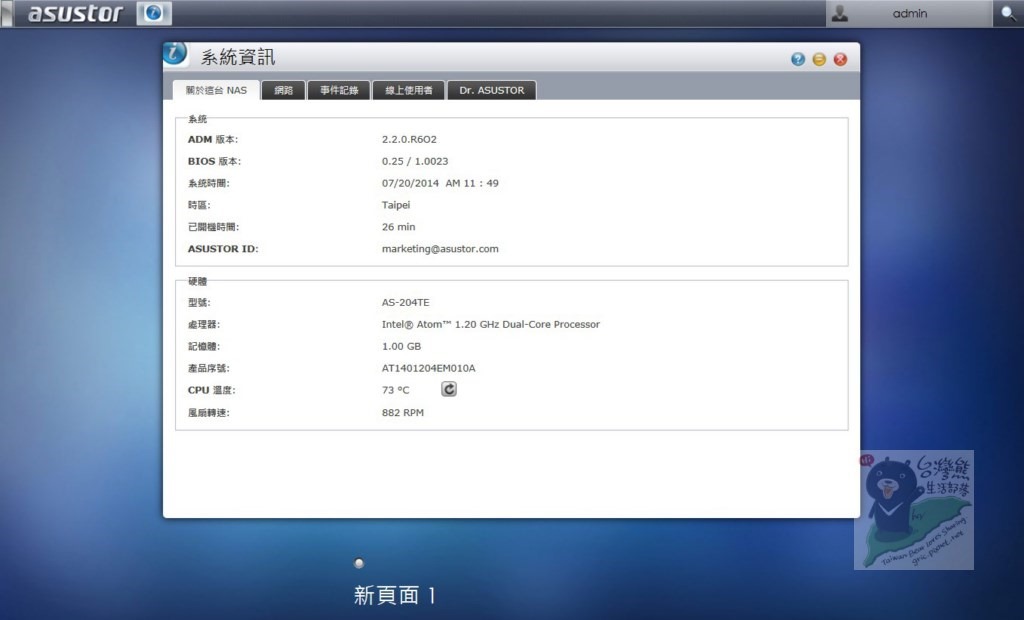The width and height of the screenshot is (1024, 620).
Task: Select the Intel Atom processor text
Action: tap(490, 325)
